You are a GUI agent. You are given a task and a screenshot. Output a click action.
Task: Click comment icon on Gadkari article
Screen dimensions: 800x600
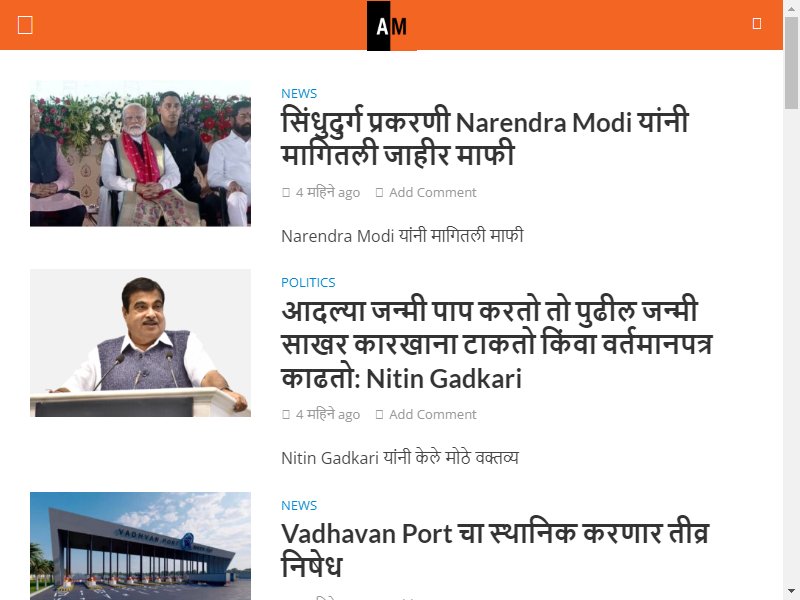point(379,414)
